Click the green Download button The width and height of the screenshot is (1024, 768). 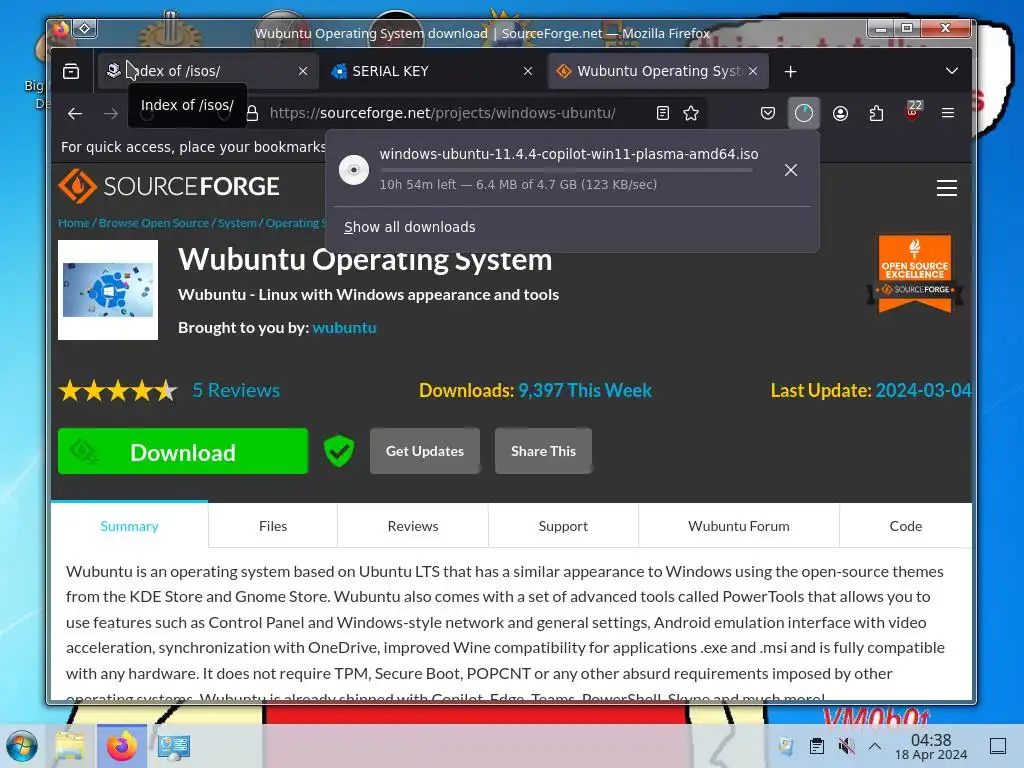tap(183, 451)
